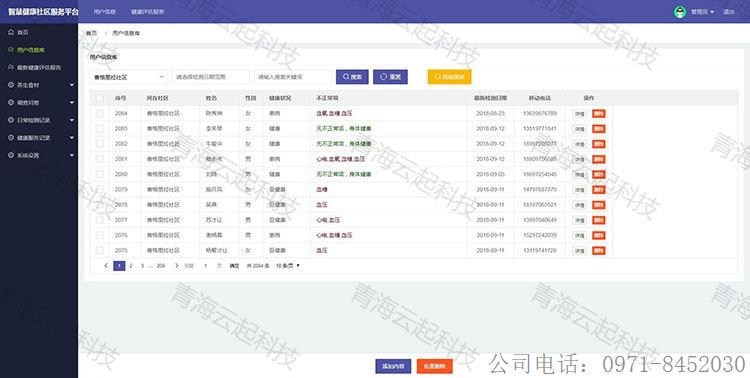750x378 pixels.
Task: Click the yellow advanced search button
Action: tap(450, 77)
